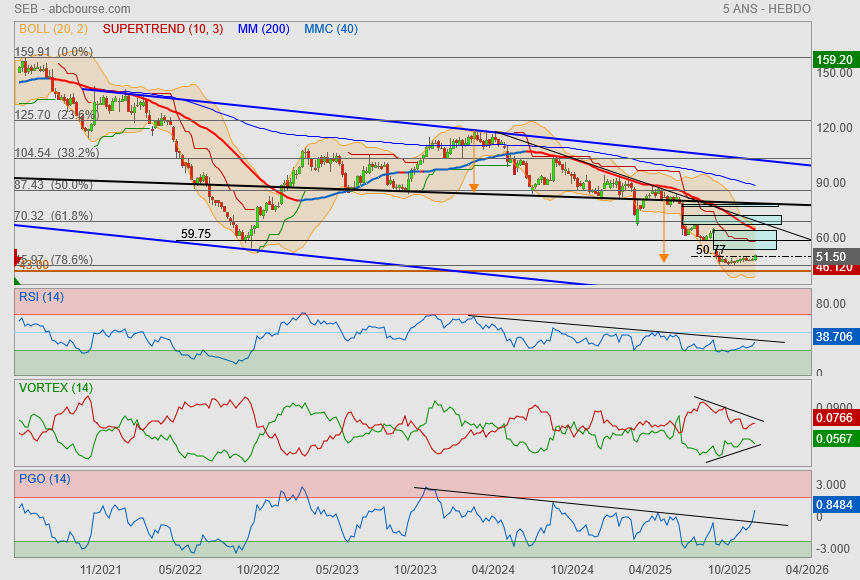Click the orange down arrow near 04/2024

pos(473,185)
